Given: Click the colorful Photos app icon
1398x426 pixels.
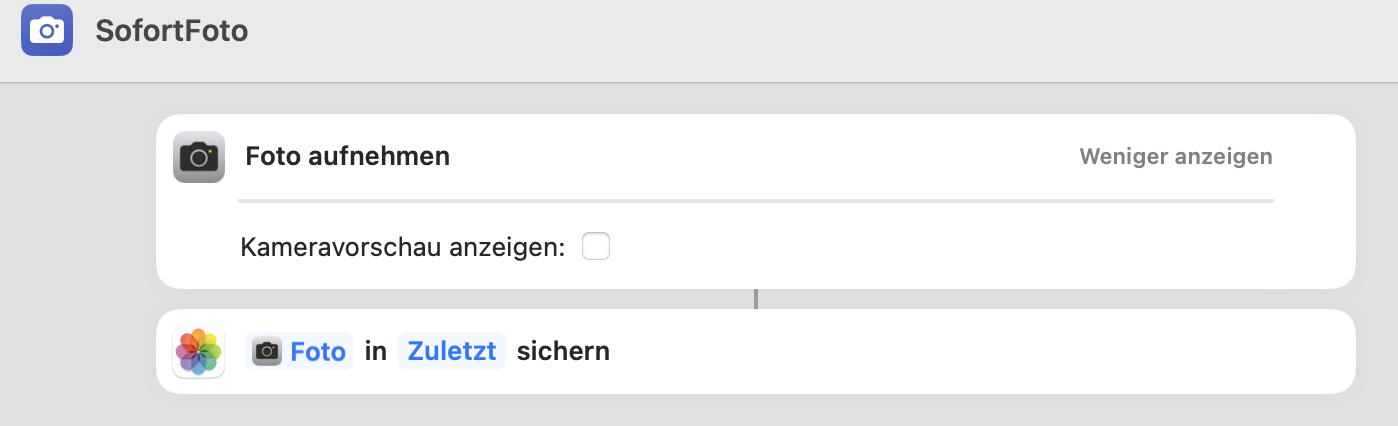Looking at the screenshot, I should (x=198, y=352).
